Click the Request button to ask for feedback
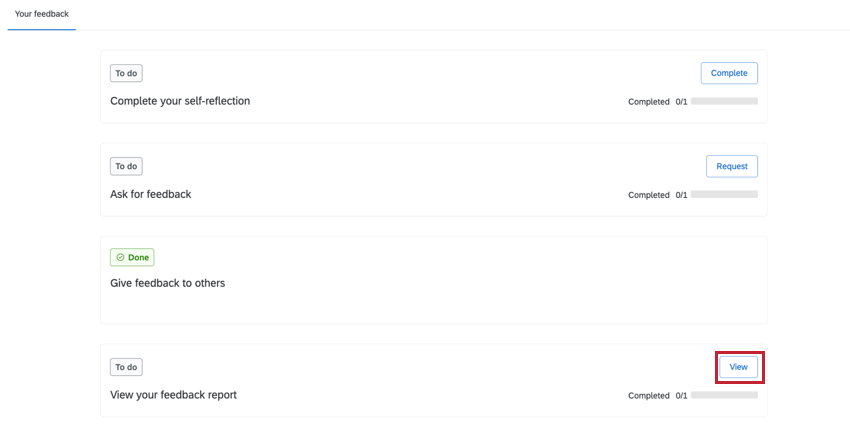850x425 pixels. click(x=732, y=166)
